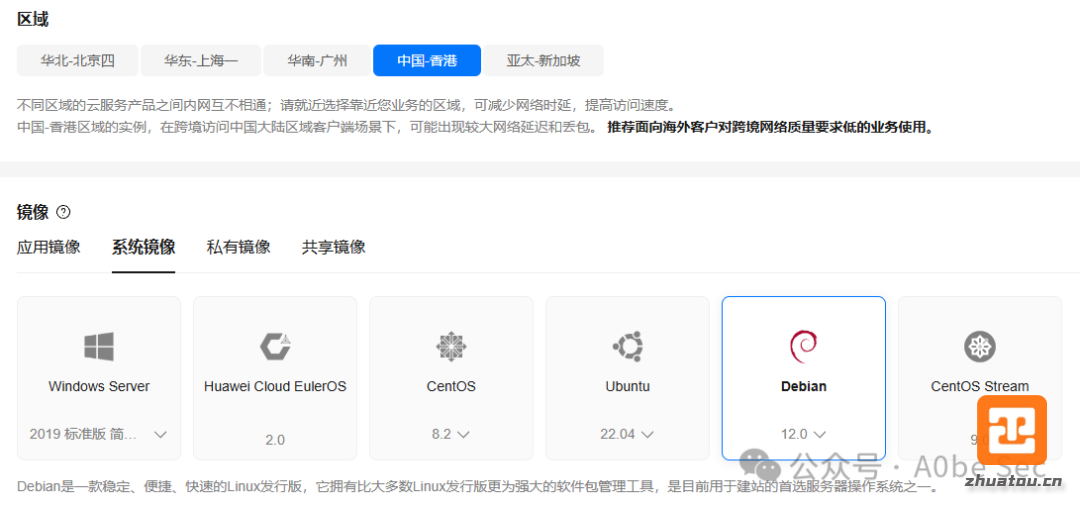Choose the Ubuntu image name

[627, 386]
